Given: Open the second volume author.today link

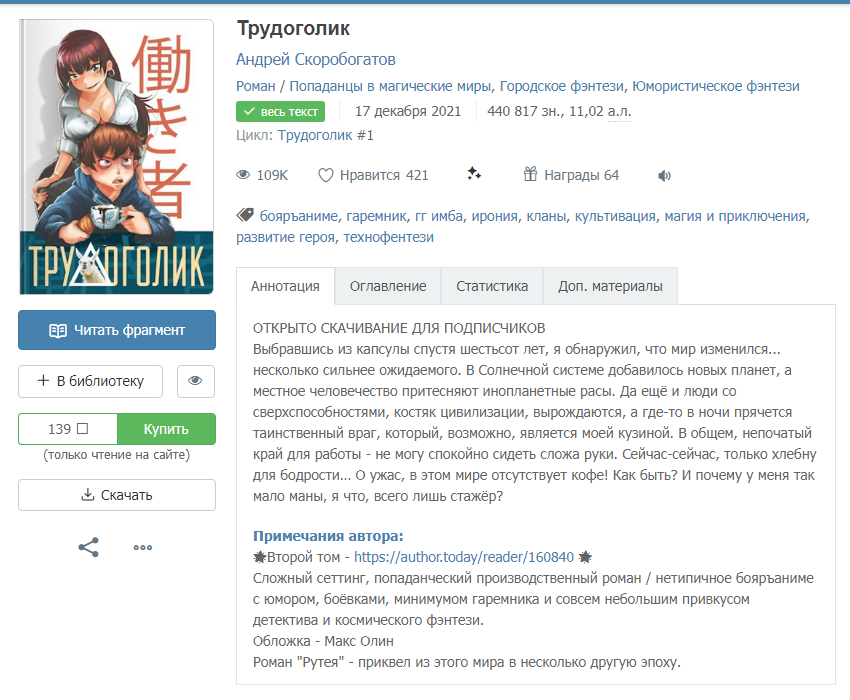Looking at the screenshot, I should coord(464,557).
